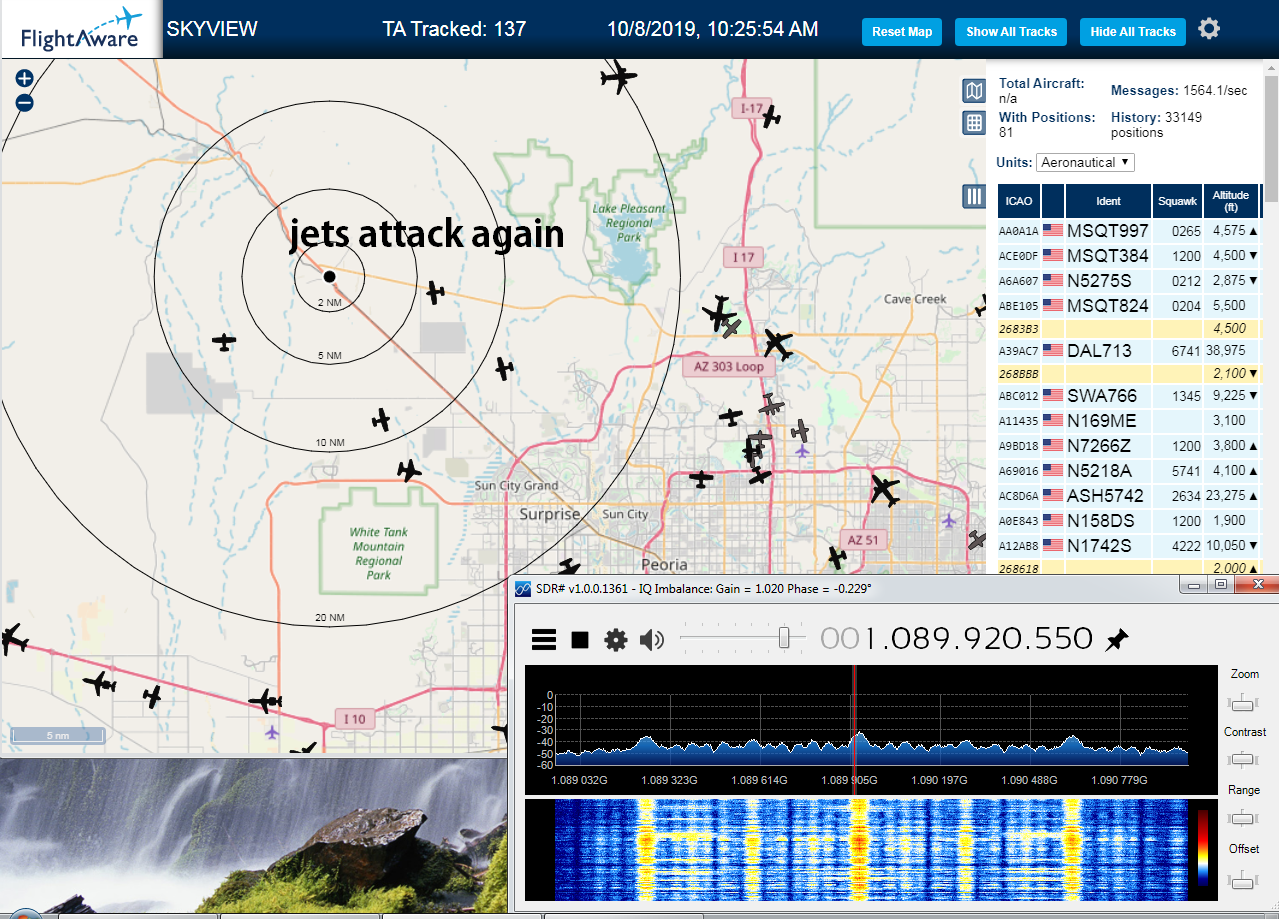The height and width of the screenshot is (919, 1279).
Task: Click the TA Tracked: 137 counter
Action: [454, 29]
